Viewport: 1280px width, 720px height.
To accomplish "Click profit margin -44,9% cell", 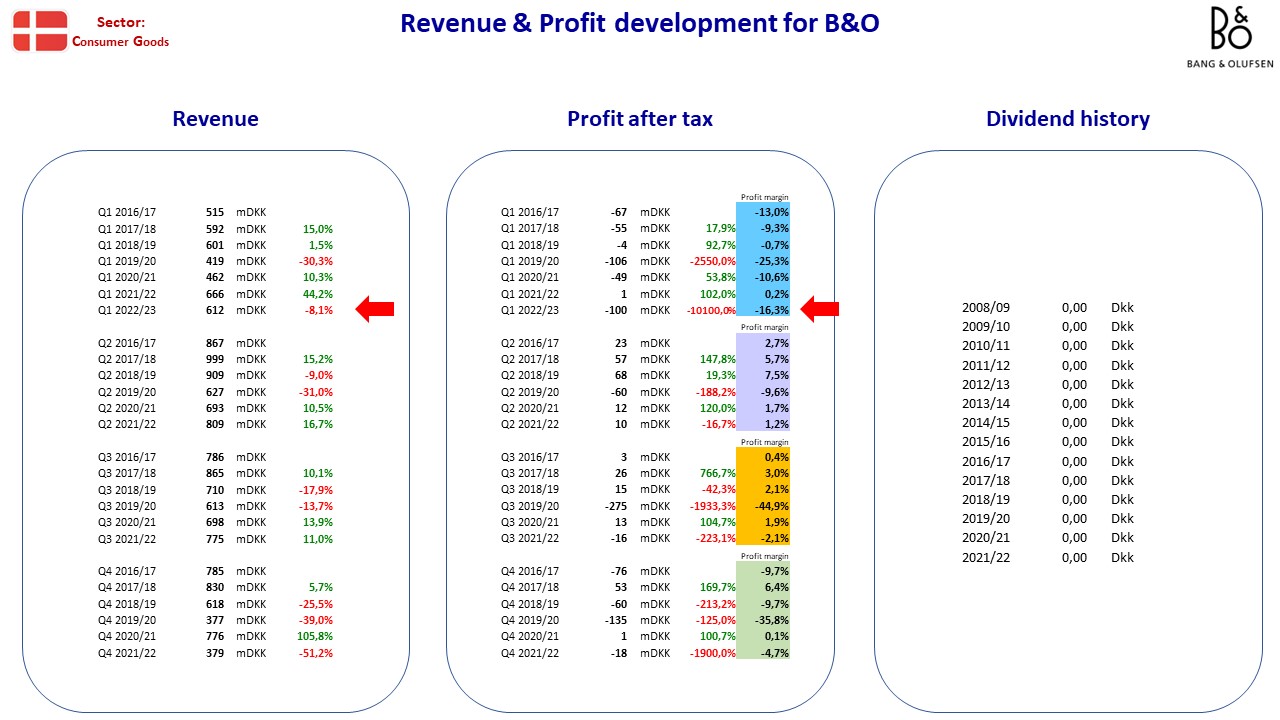I will coord(763,506).
